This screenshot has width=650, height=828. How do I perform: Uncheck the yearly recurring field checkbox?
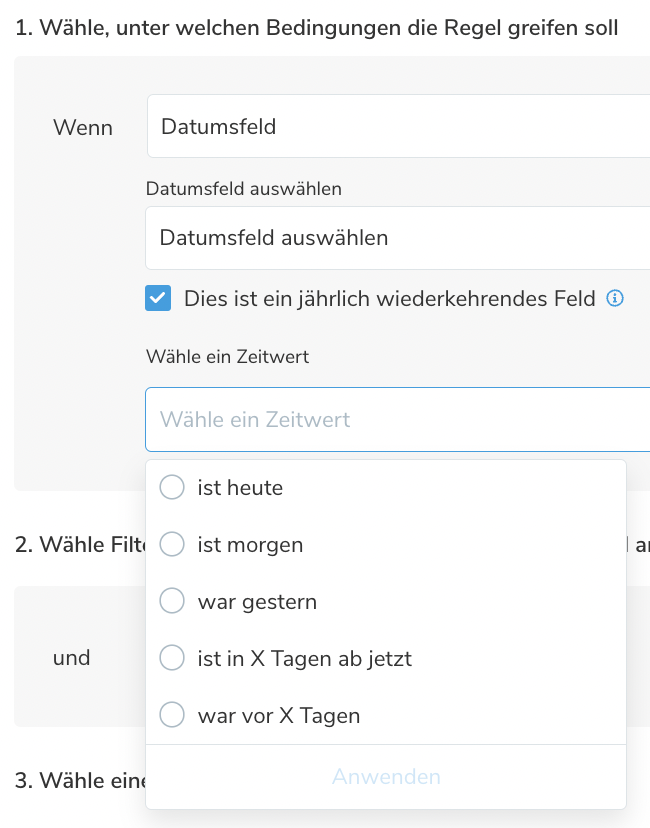[x=158, y=298]
